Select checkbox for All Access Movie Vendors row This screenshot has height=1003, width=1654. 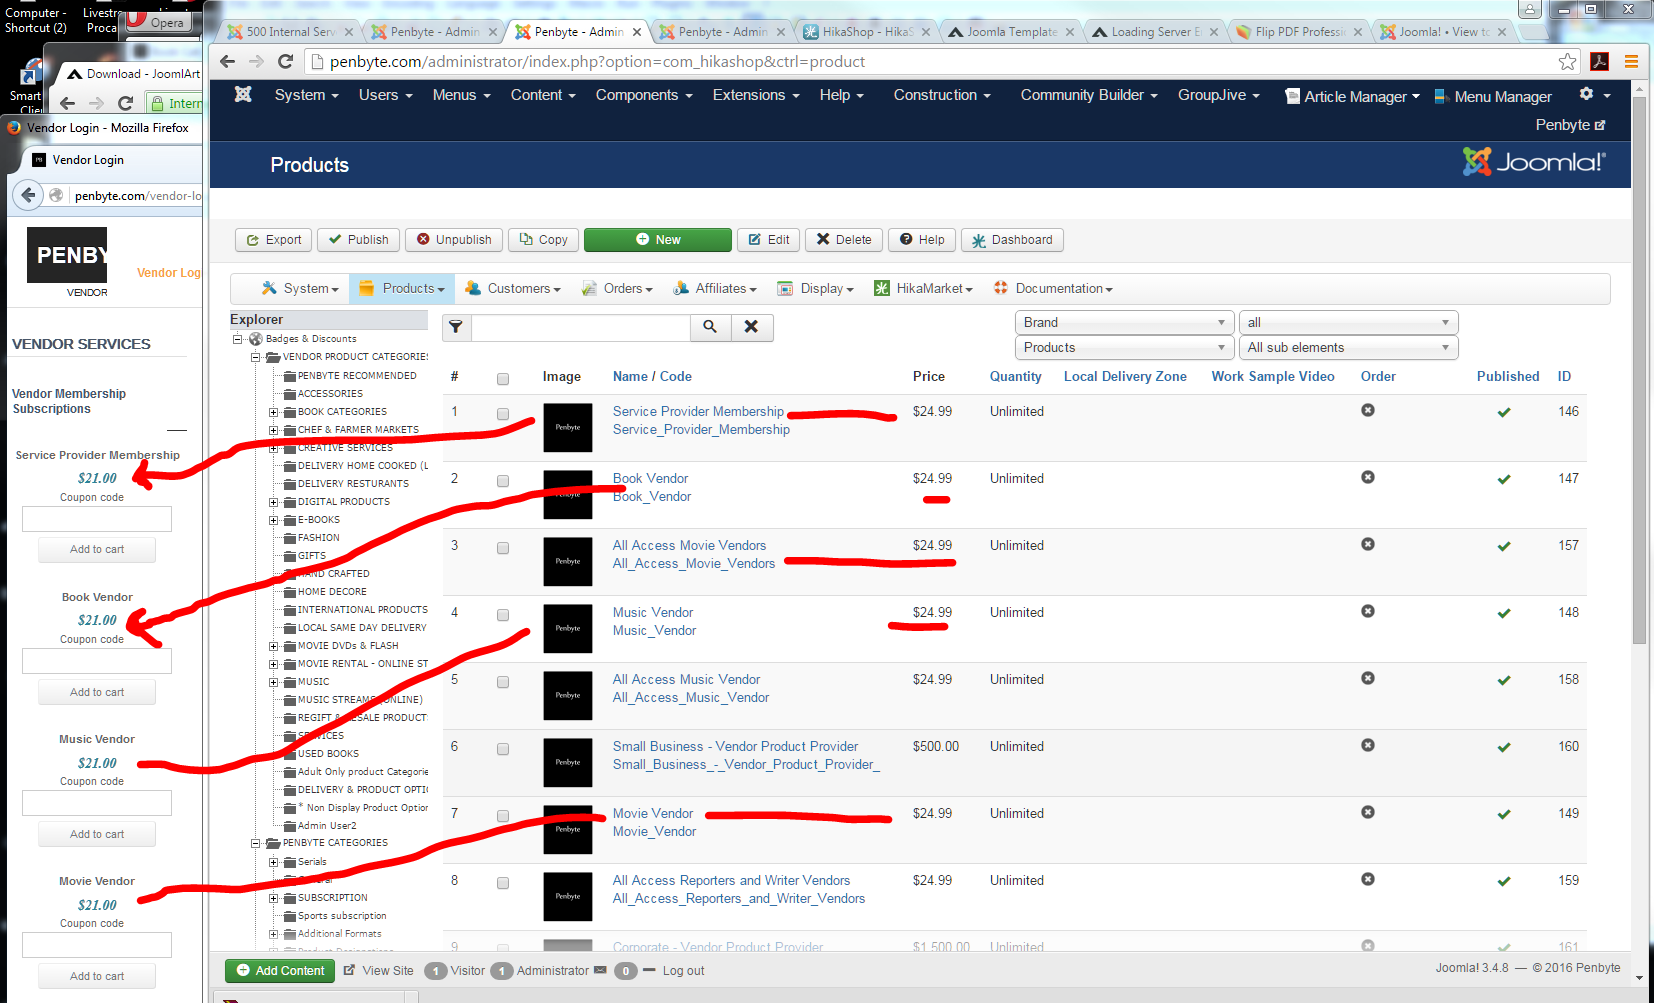tap(503, 548)
